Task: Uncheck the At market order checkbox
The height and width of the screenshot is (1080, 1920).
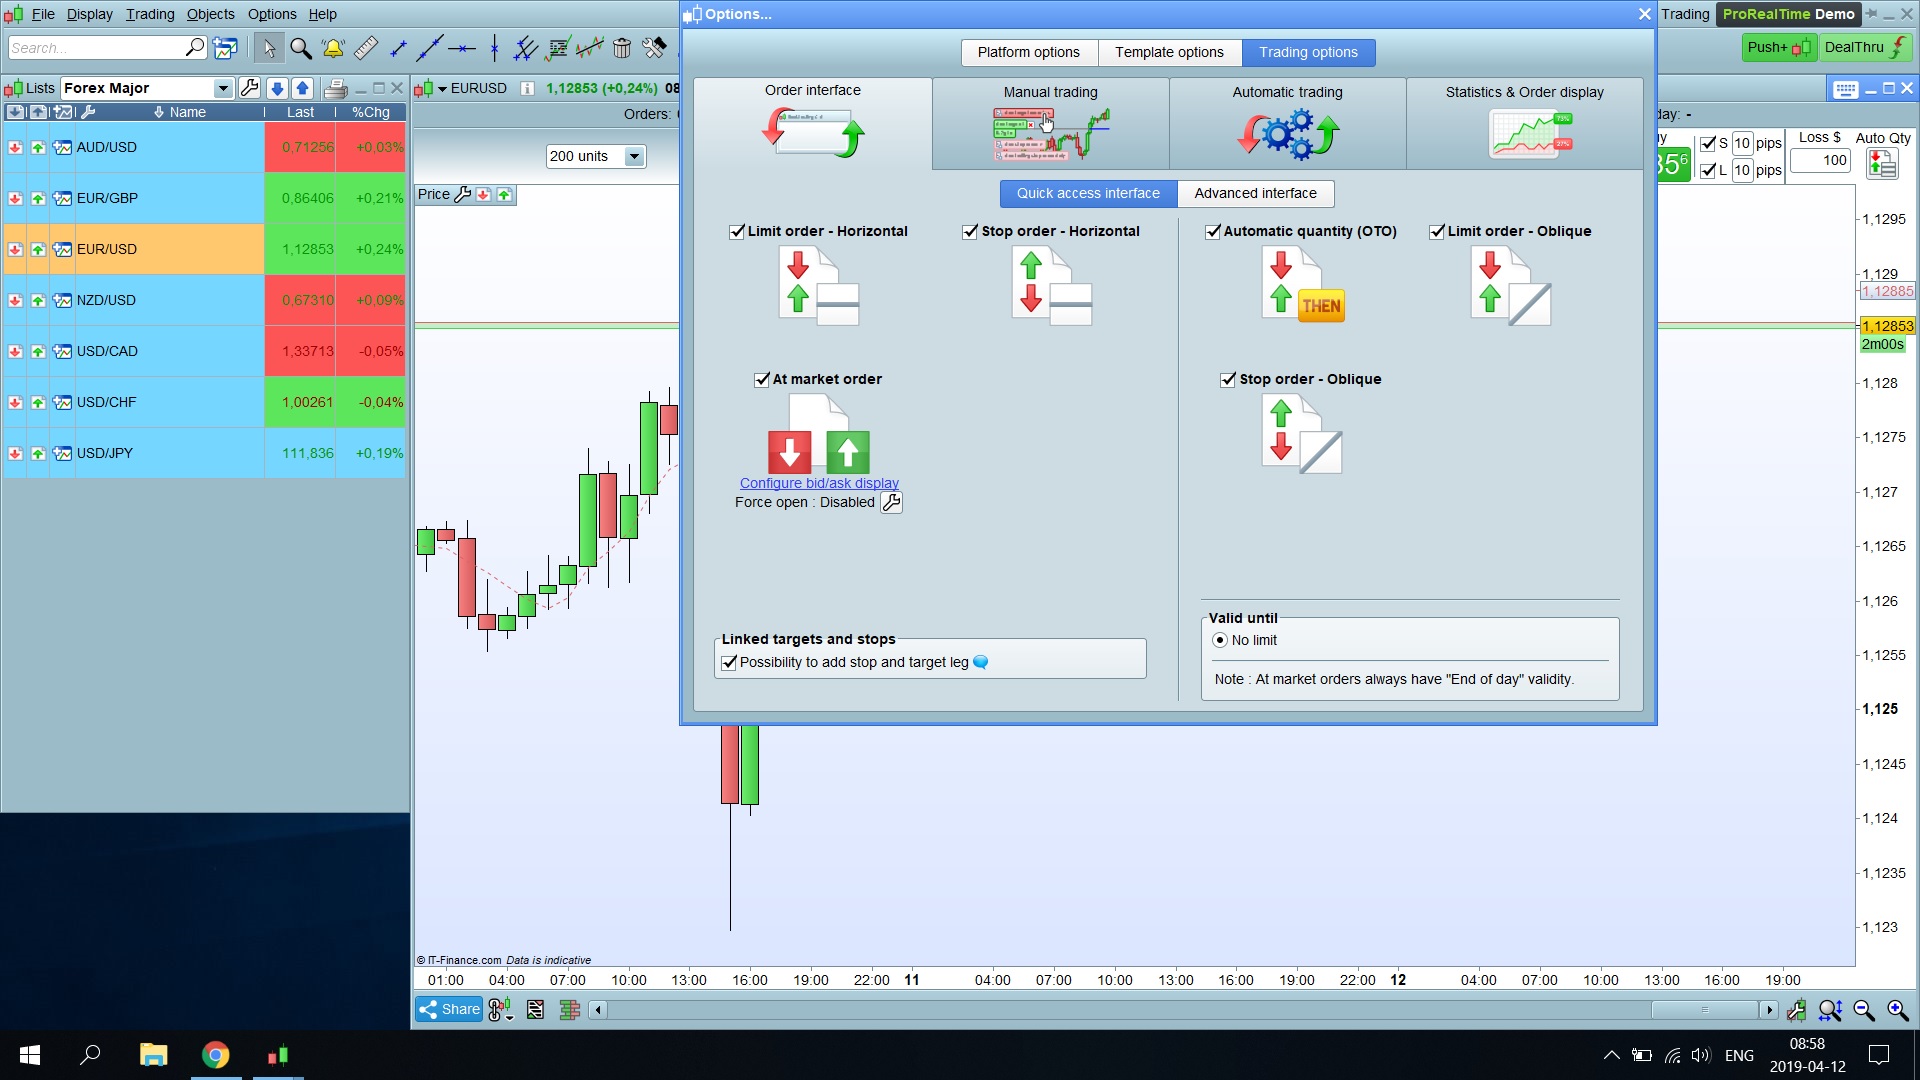Action: (762, 380)
